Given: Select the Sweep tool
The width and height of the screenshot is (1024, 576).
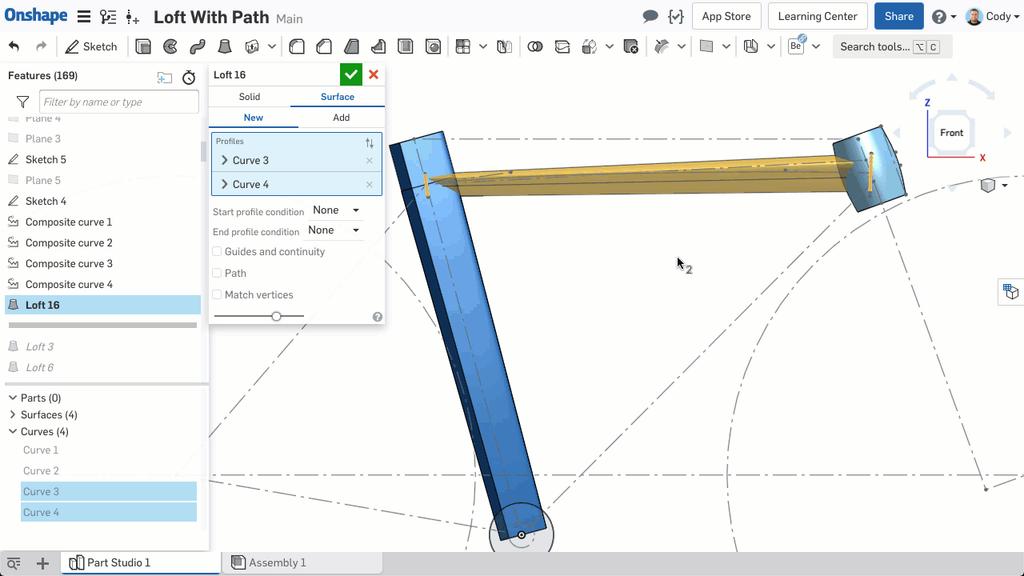Looking at the screenshot, I should click(197, 46).
